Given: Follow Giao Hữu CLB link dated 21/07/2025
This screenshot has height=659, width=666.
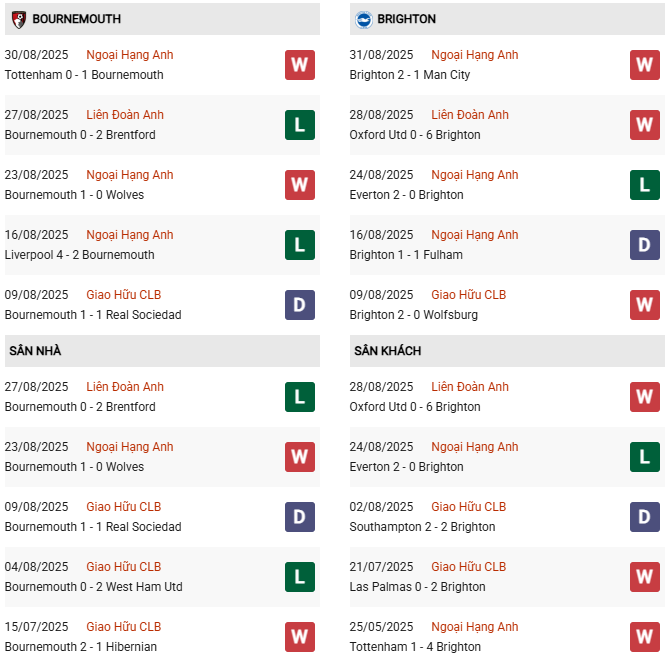Looking at the screenshot, I should pyautogui.click(x=469, y=567).
